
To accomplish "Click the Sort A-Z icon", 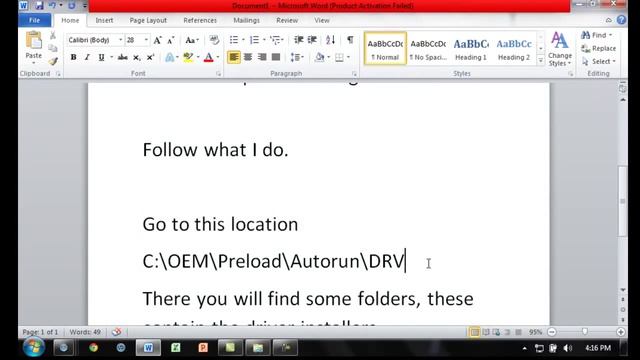I will pos(331,40).
